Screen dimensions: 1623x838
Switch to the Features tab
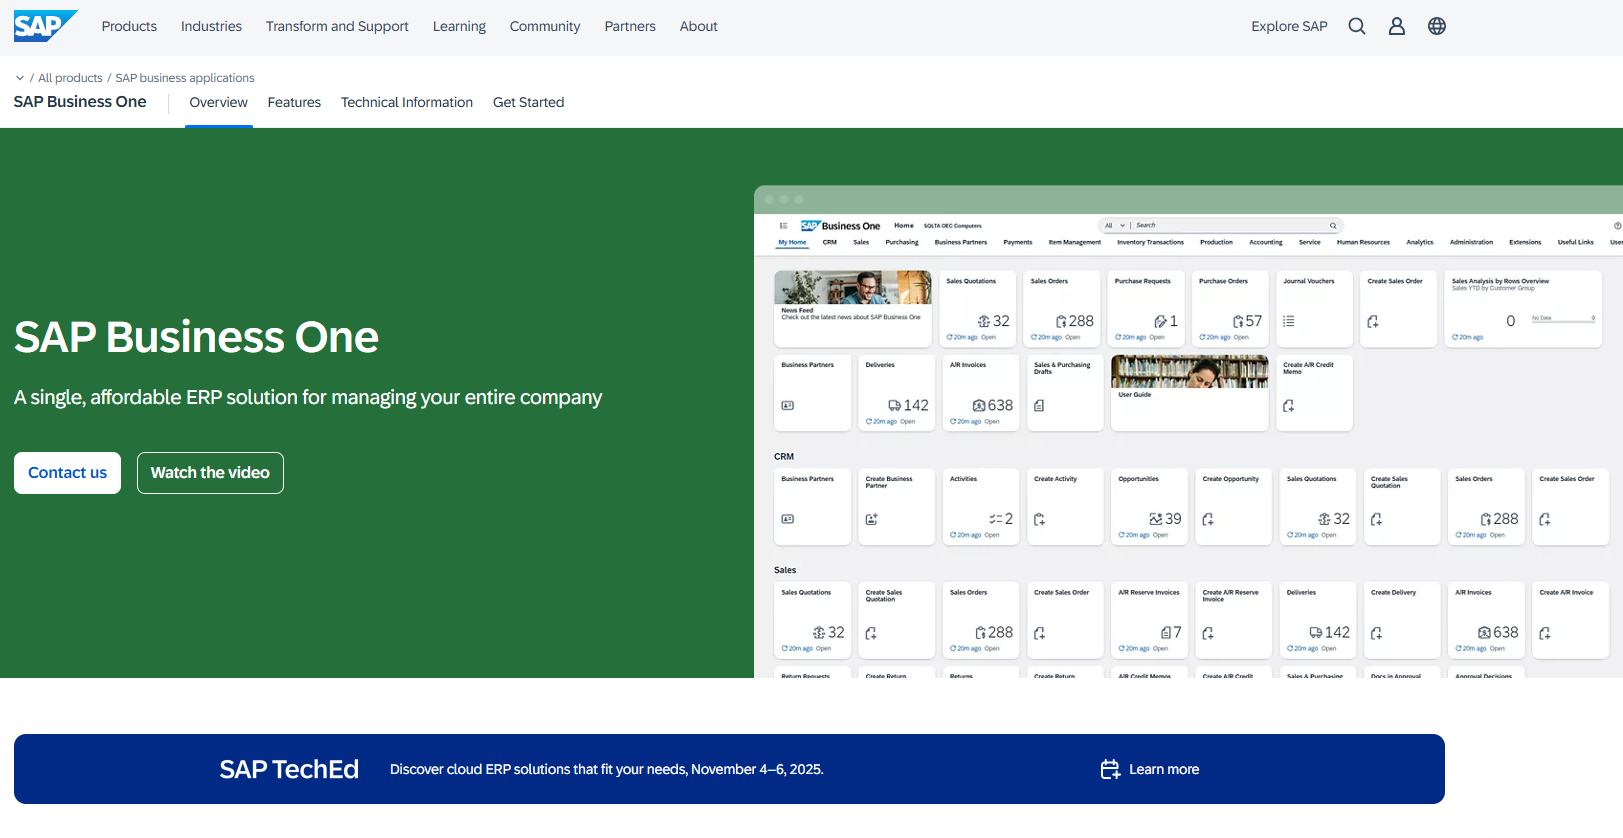click(x=294, y=102)
